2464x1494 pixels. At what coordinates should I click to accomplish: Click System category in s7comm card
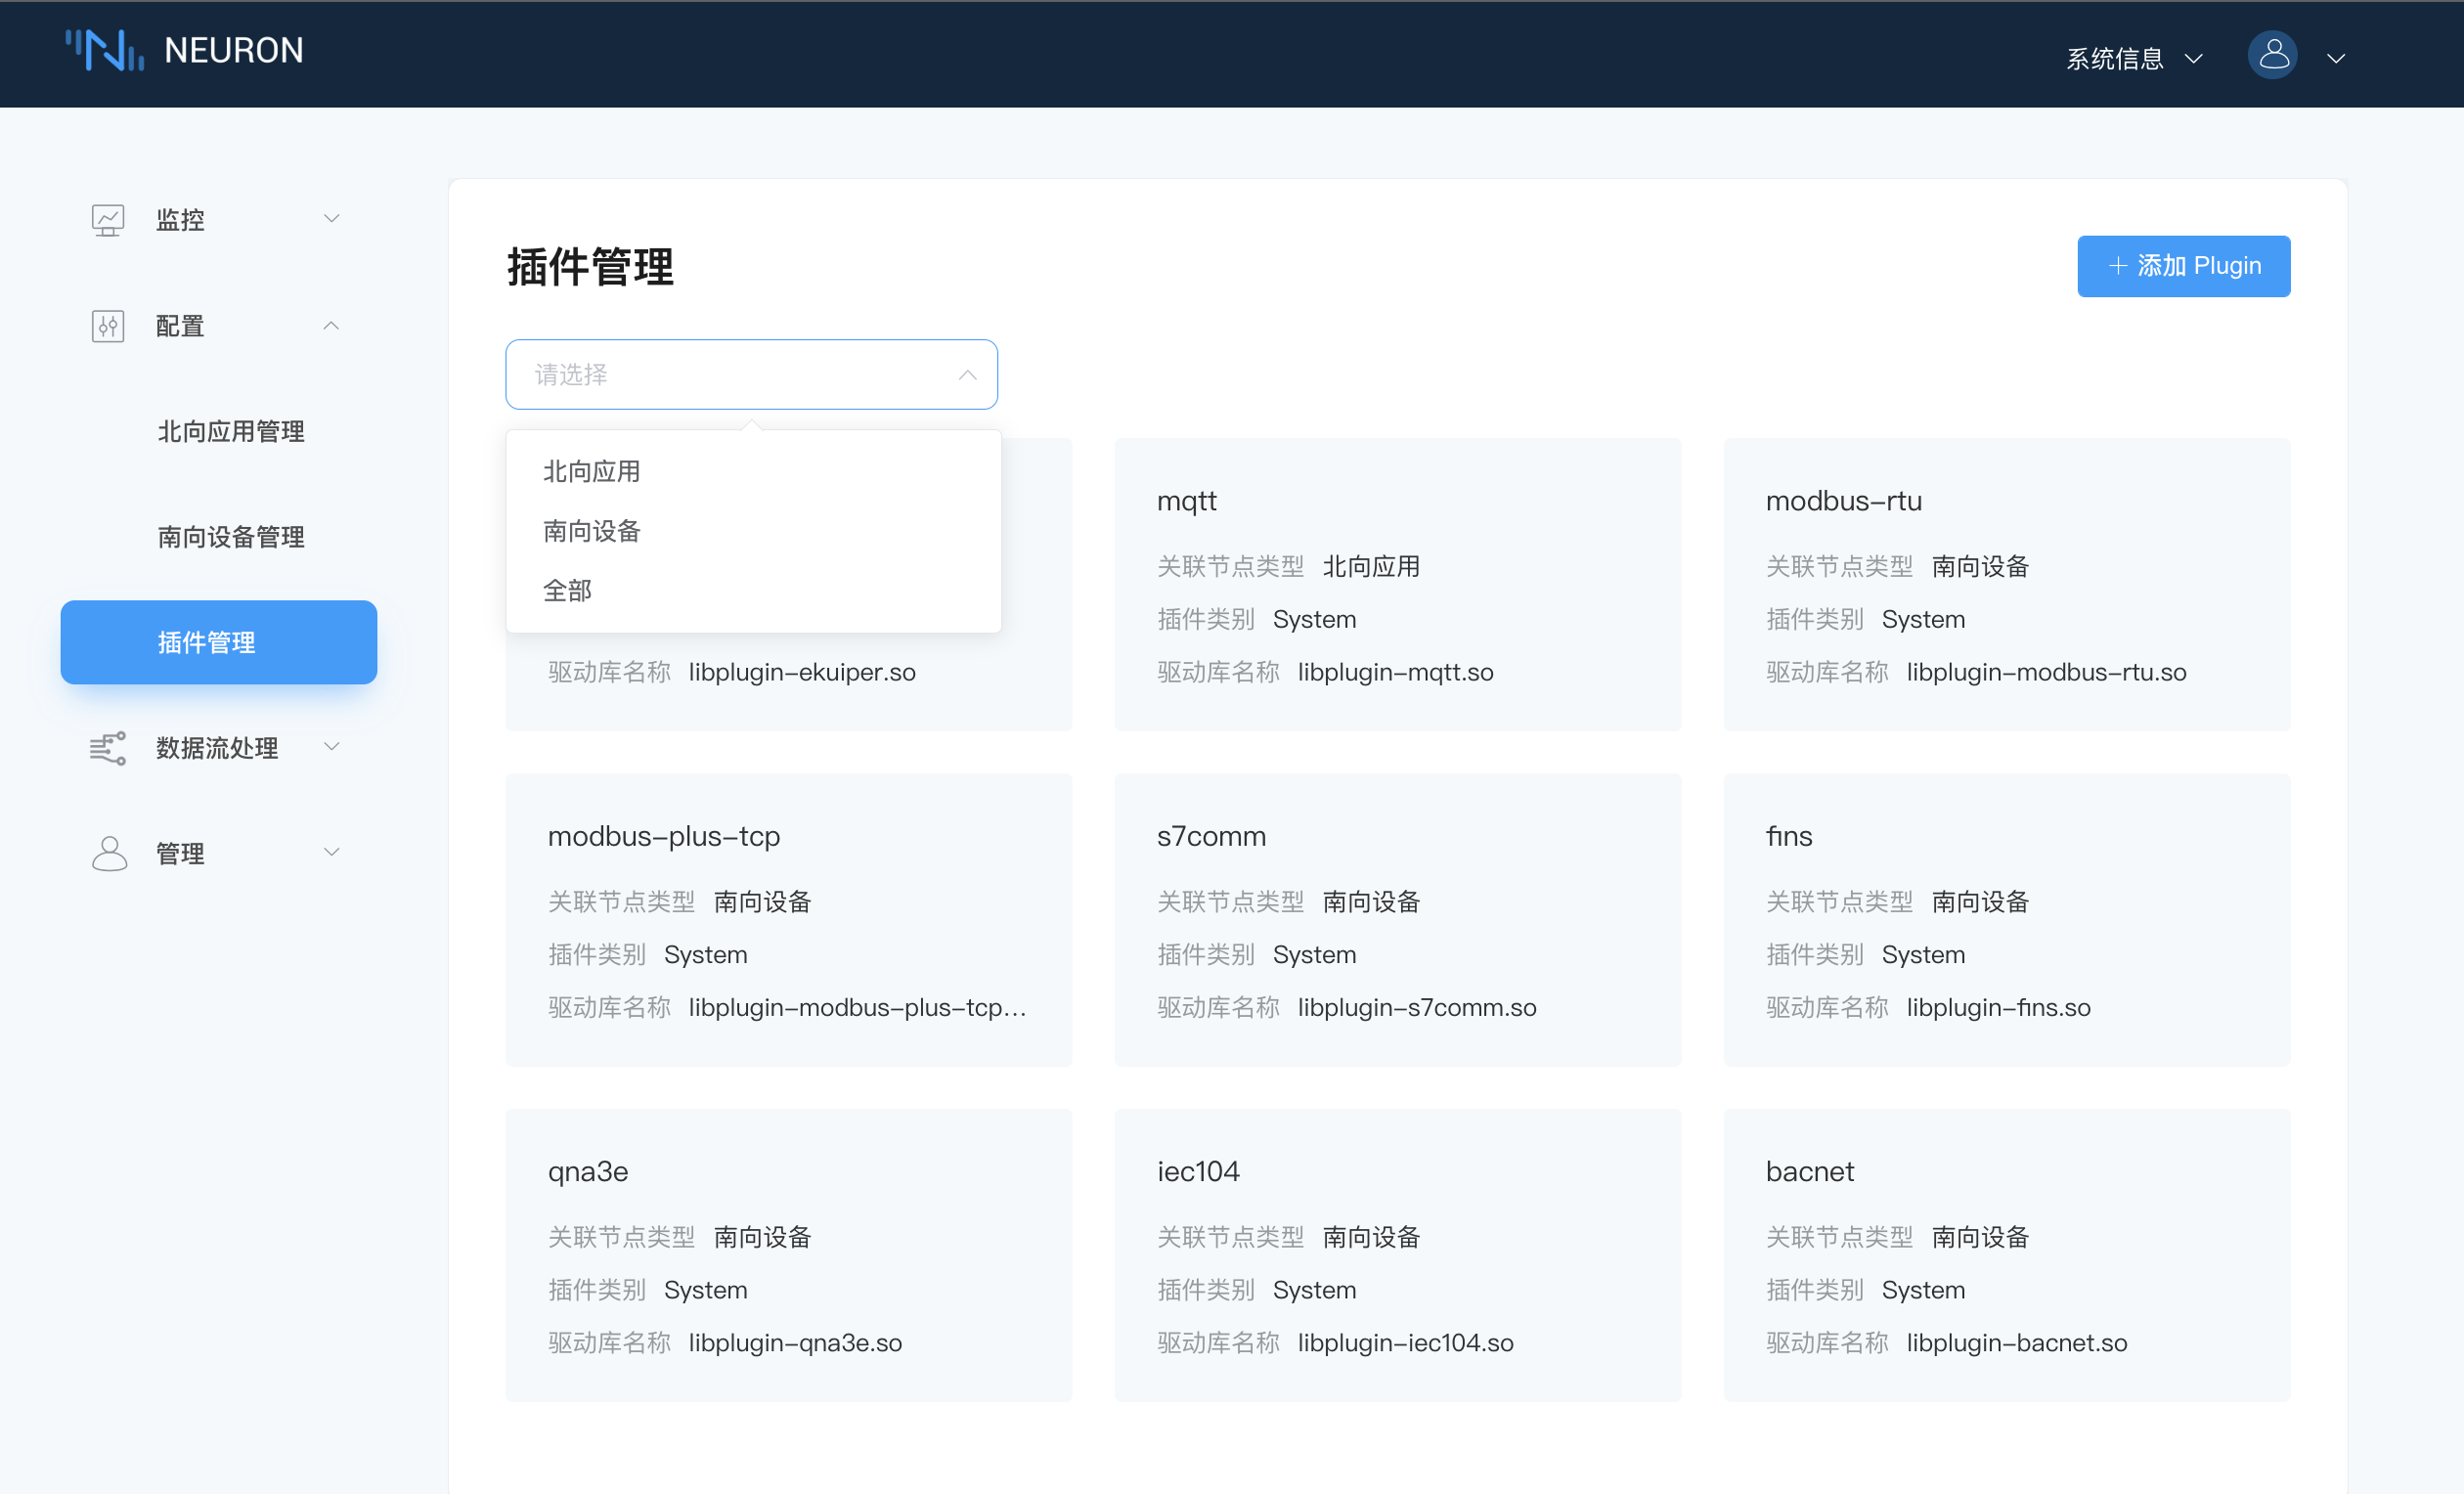(x=1314, y=954)
